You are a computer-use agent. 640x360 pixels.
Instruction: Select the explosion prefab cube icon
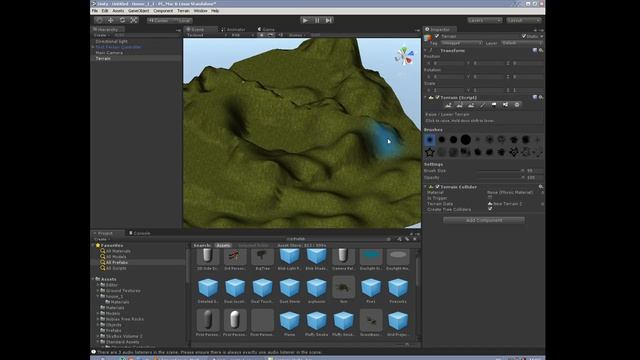point(316,288)
